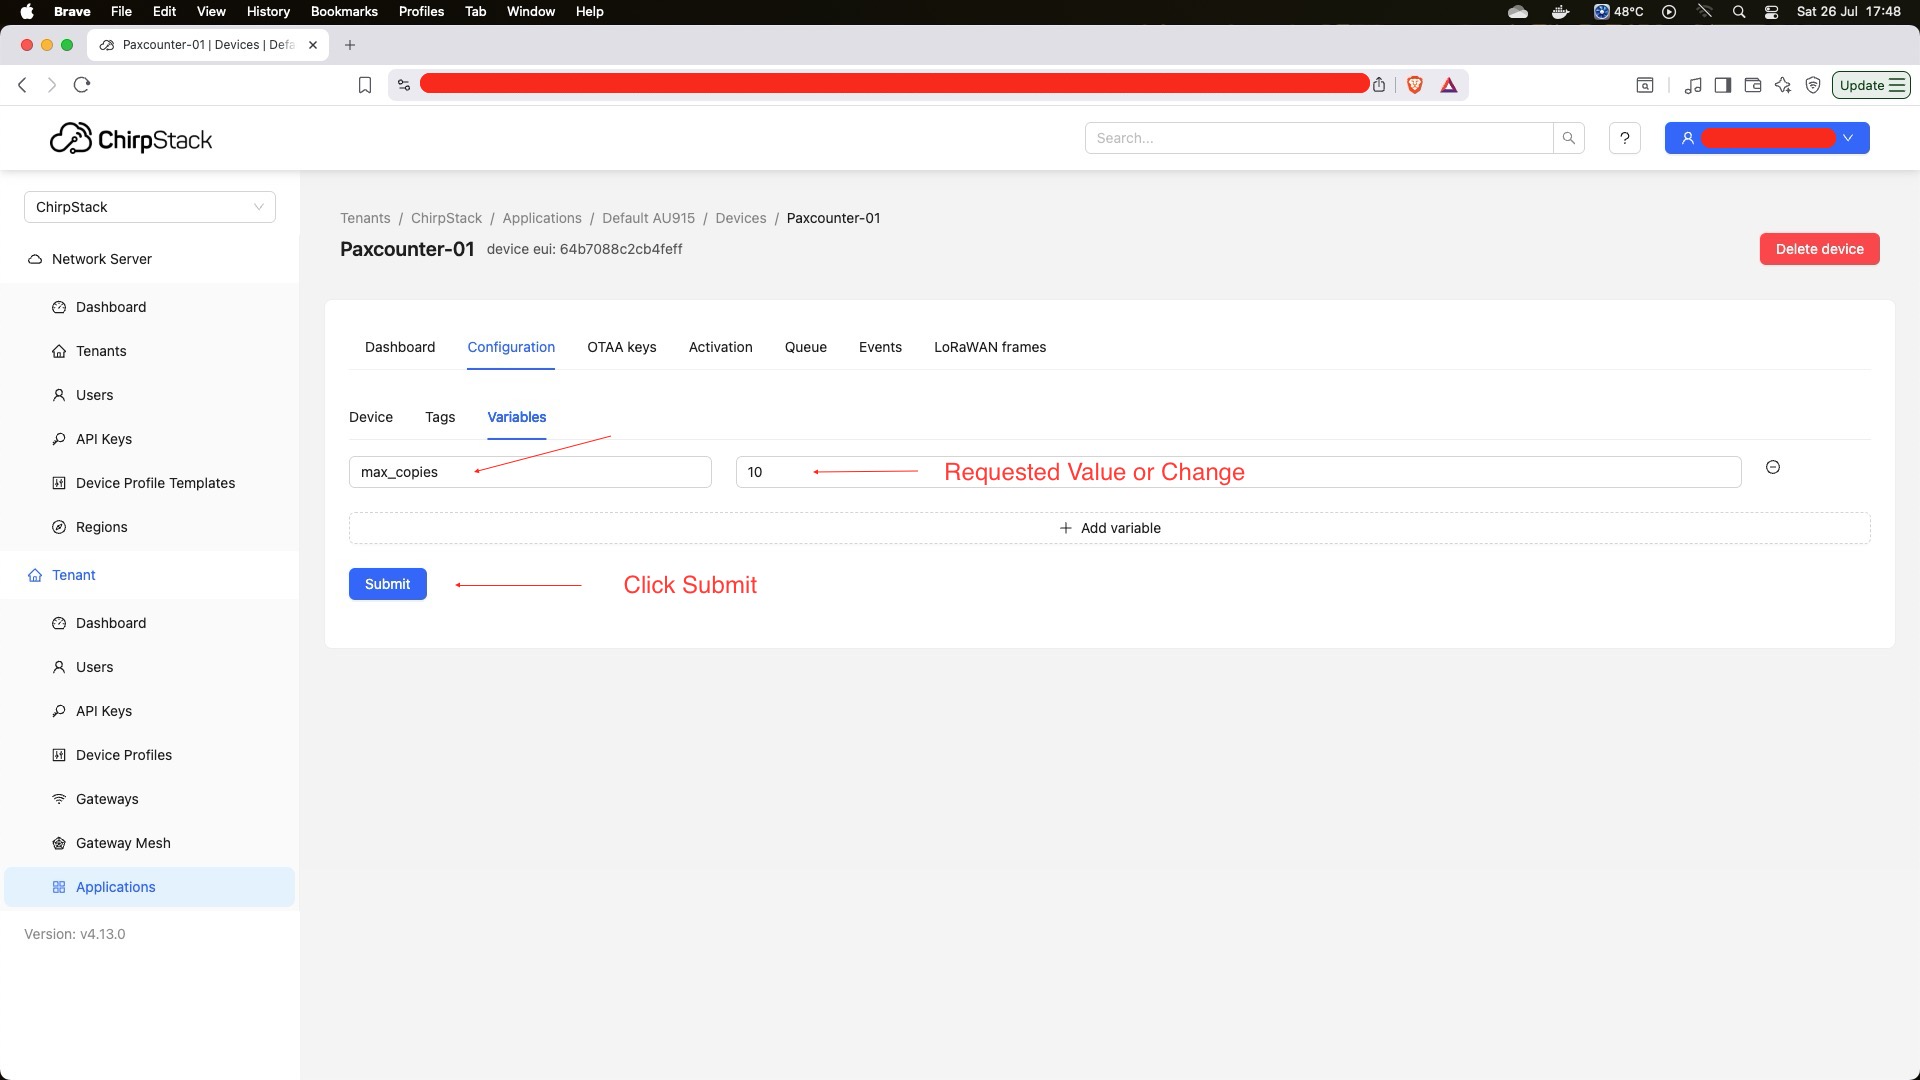Click the share icon in address bar
Image resolution: width=1920 pixels, height=1080 pixels.
coord(1379,85)
